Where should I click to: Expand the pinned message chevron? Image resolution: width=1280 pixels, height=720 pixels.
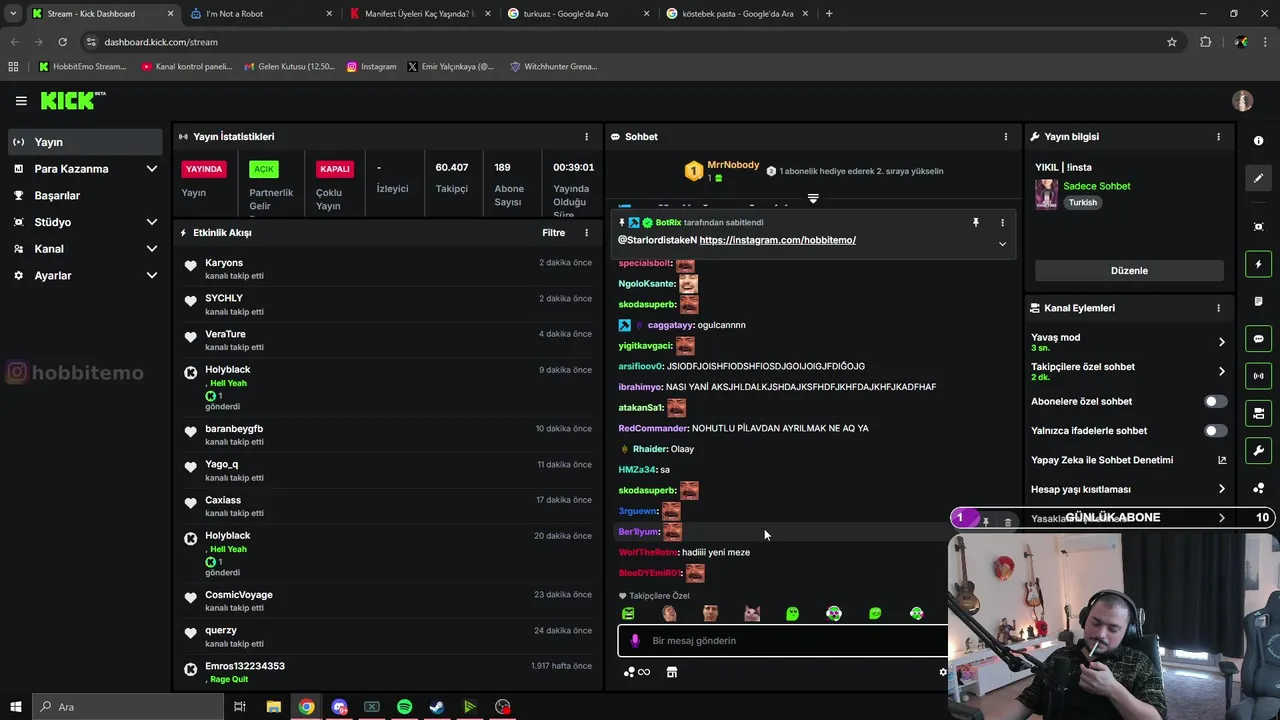tap(1002, 244)
